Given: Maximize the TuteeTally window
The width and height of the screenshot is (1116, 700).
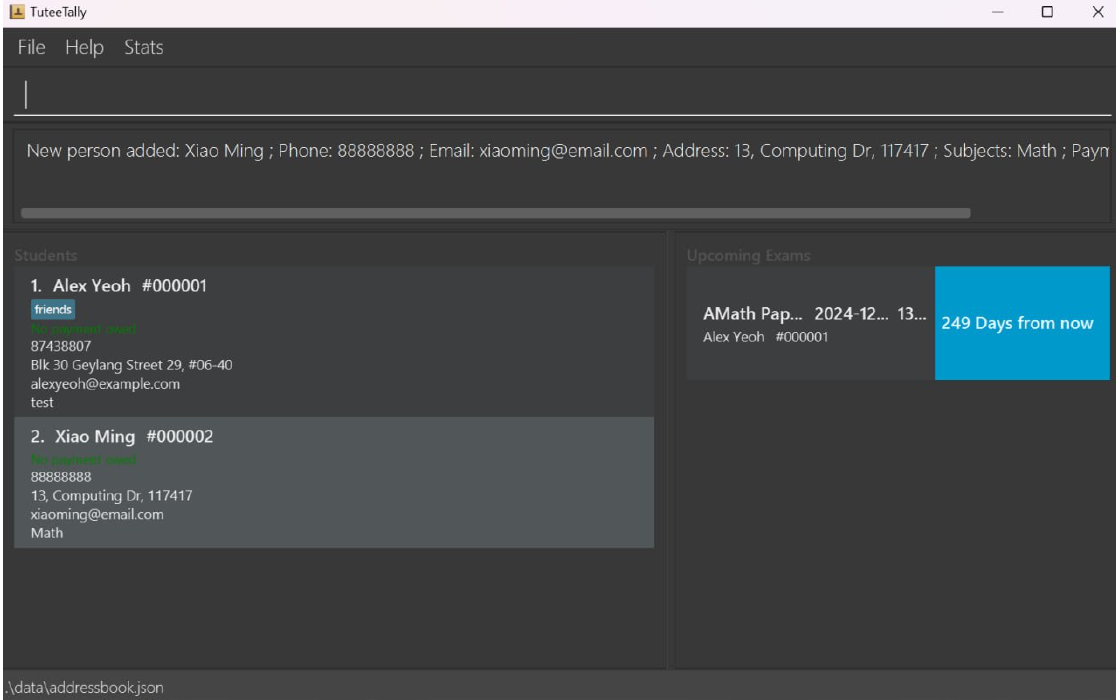Looking at the screenshot, I should click(x=1047, y=12).
